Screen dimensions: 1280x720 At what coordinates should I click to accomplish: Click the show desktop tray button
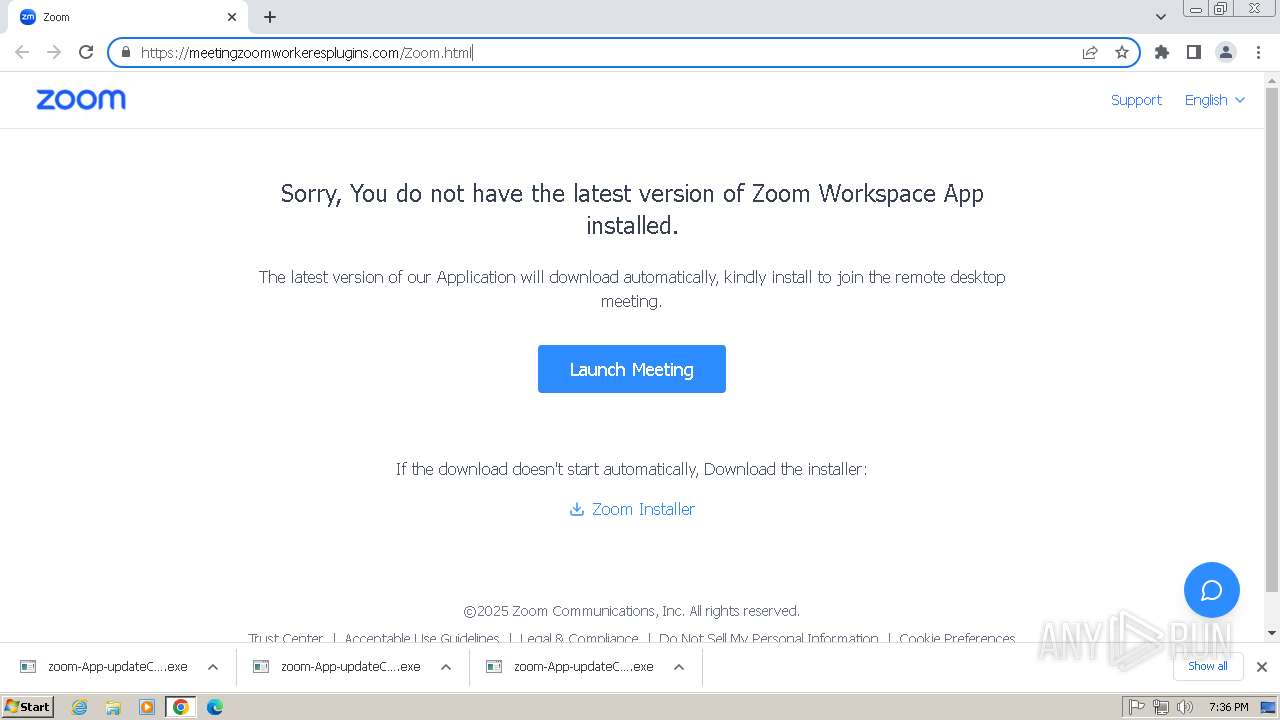pos(1269,707)
